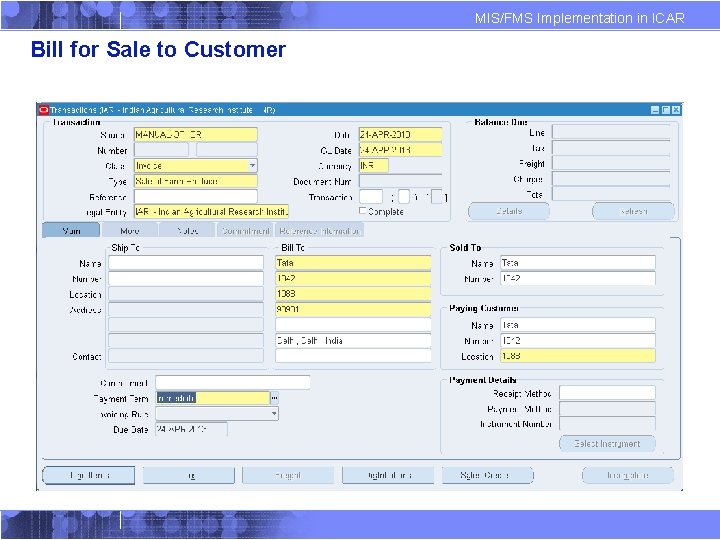Click the Balance Due Line field
Viewport: 720px width, 540px height.
(x=611, y=132)
